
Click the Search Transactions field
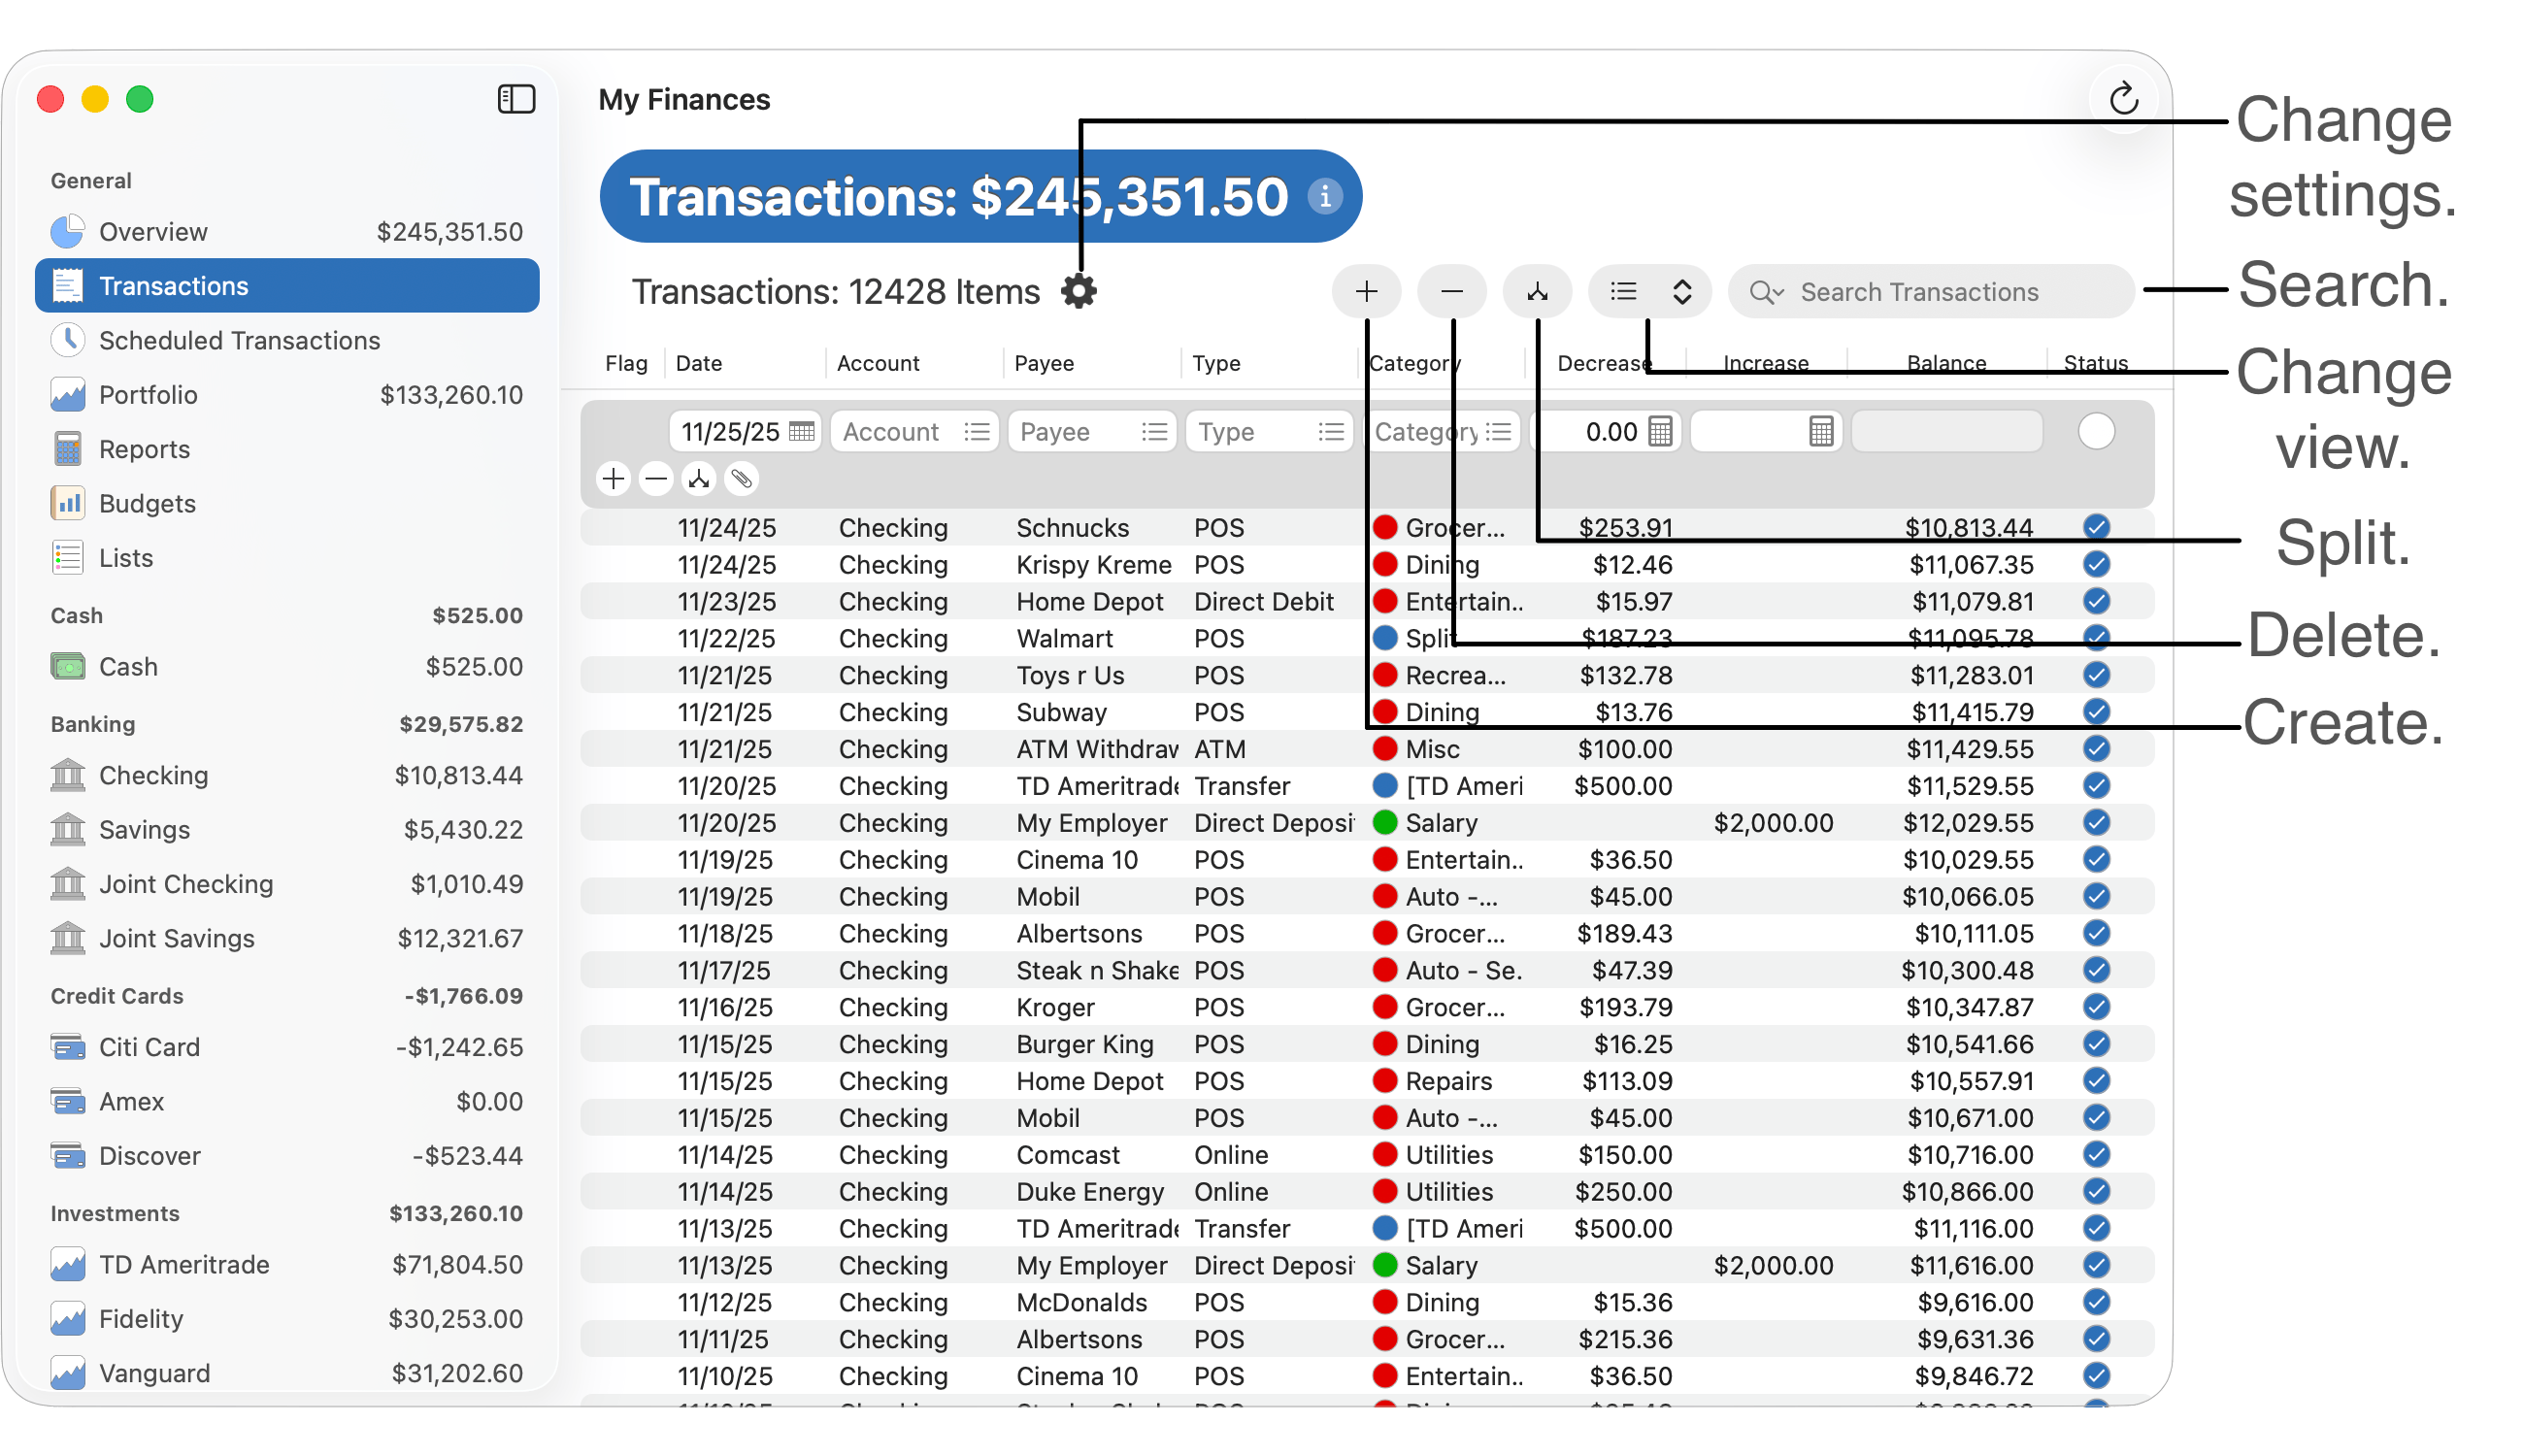(1930, 291)
